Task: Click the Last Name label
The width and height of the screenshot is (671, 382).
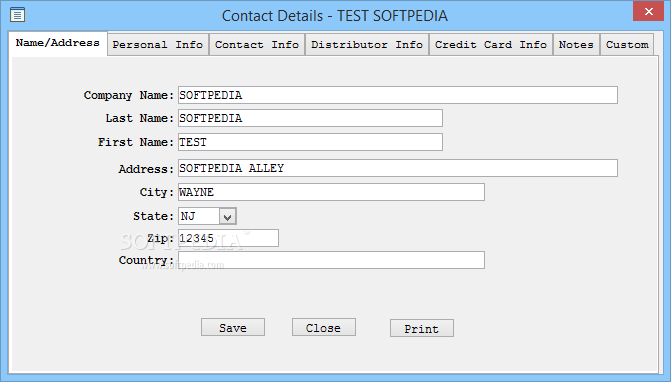Action: coord(140,118)
